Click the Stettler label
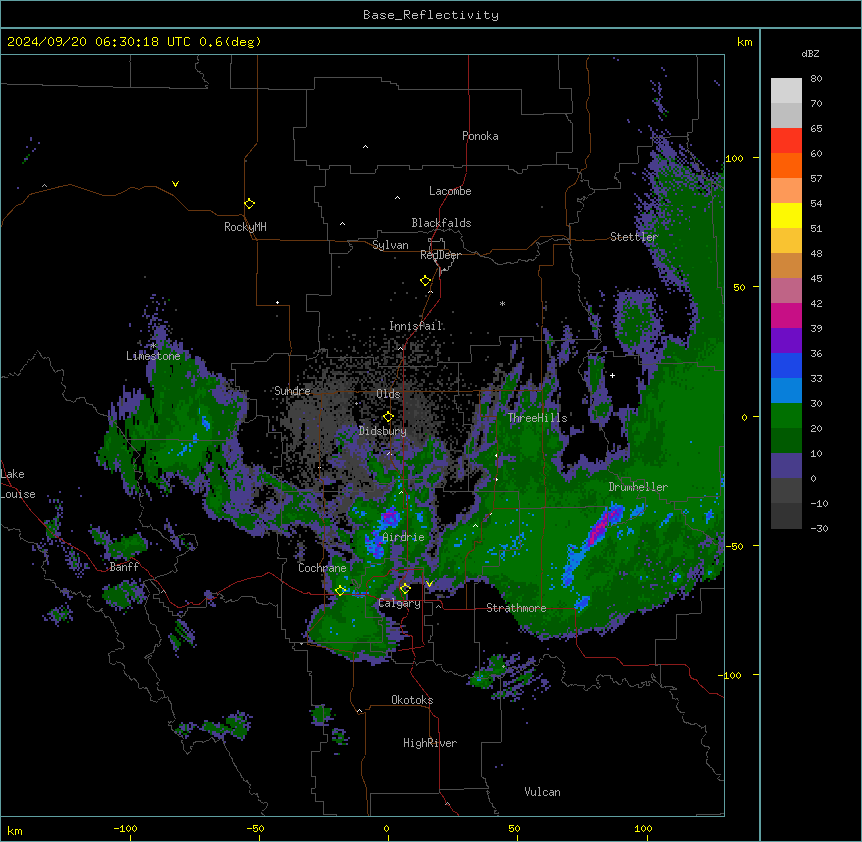This screenshot has height=842, width=862. click(634, 237)
